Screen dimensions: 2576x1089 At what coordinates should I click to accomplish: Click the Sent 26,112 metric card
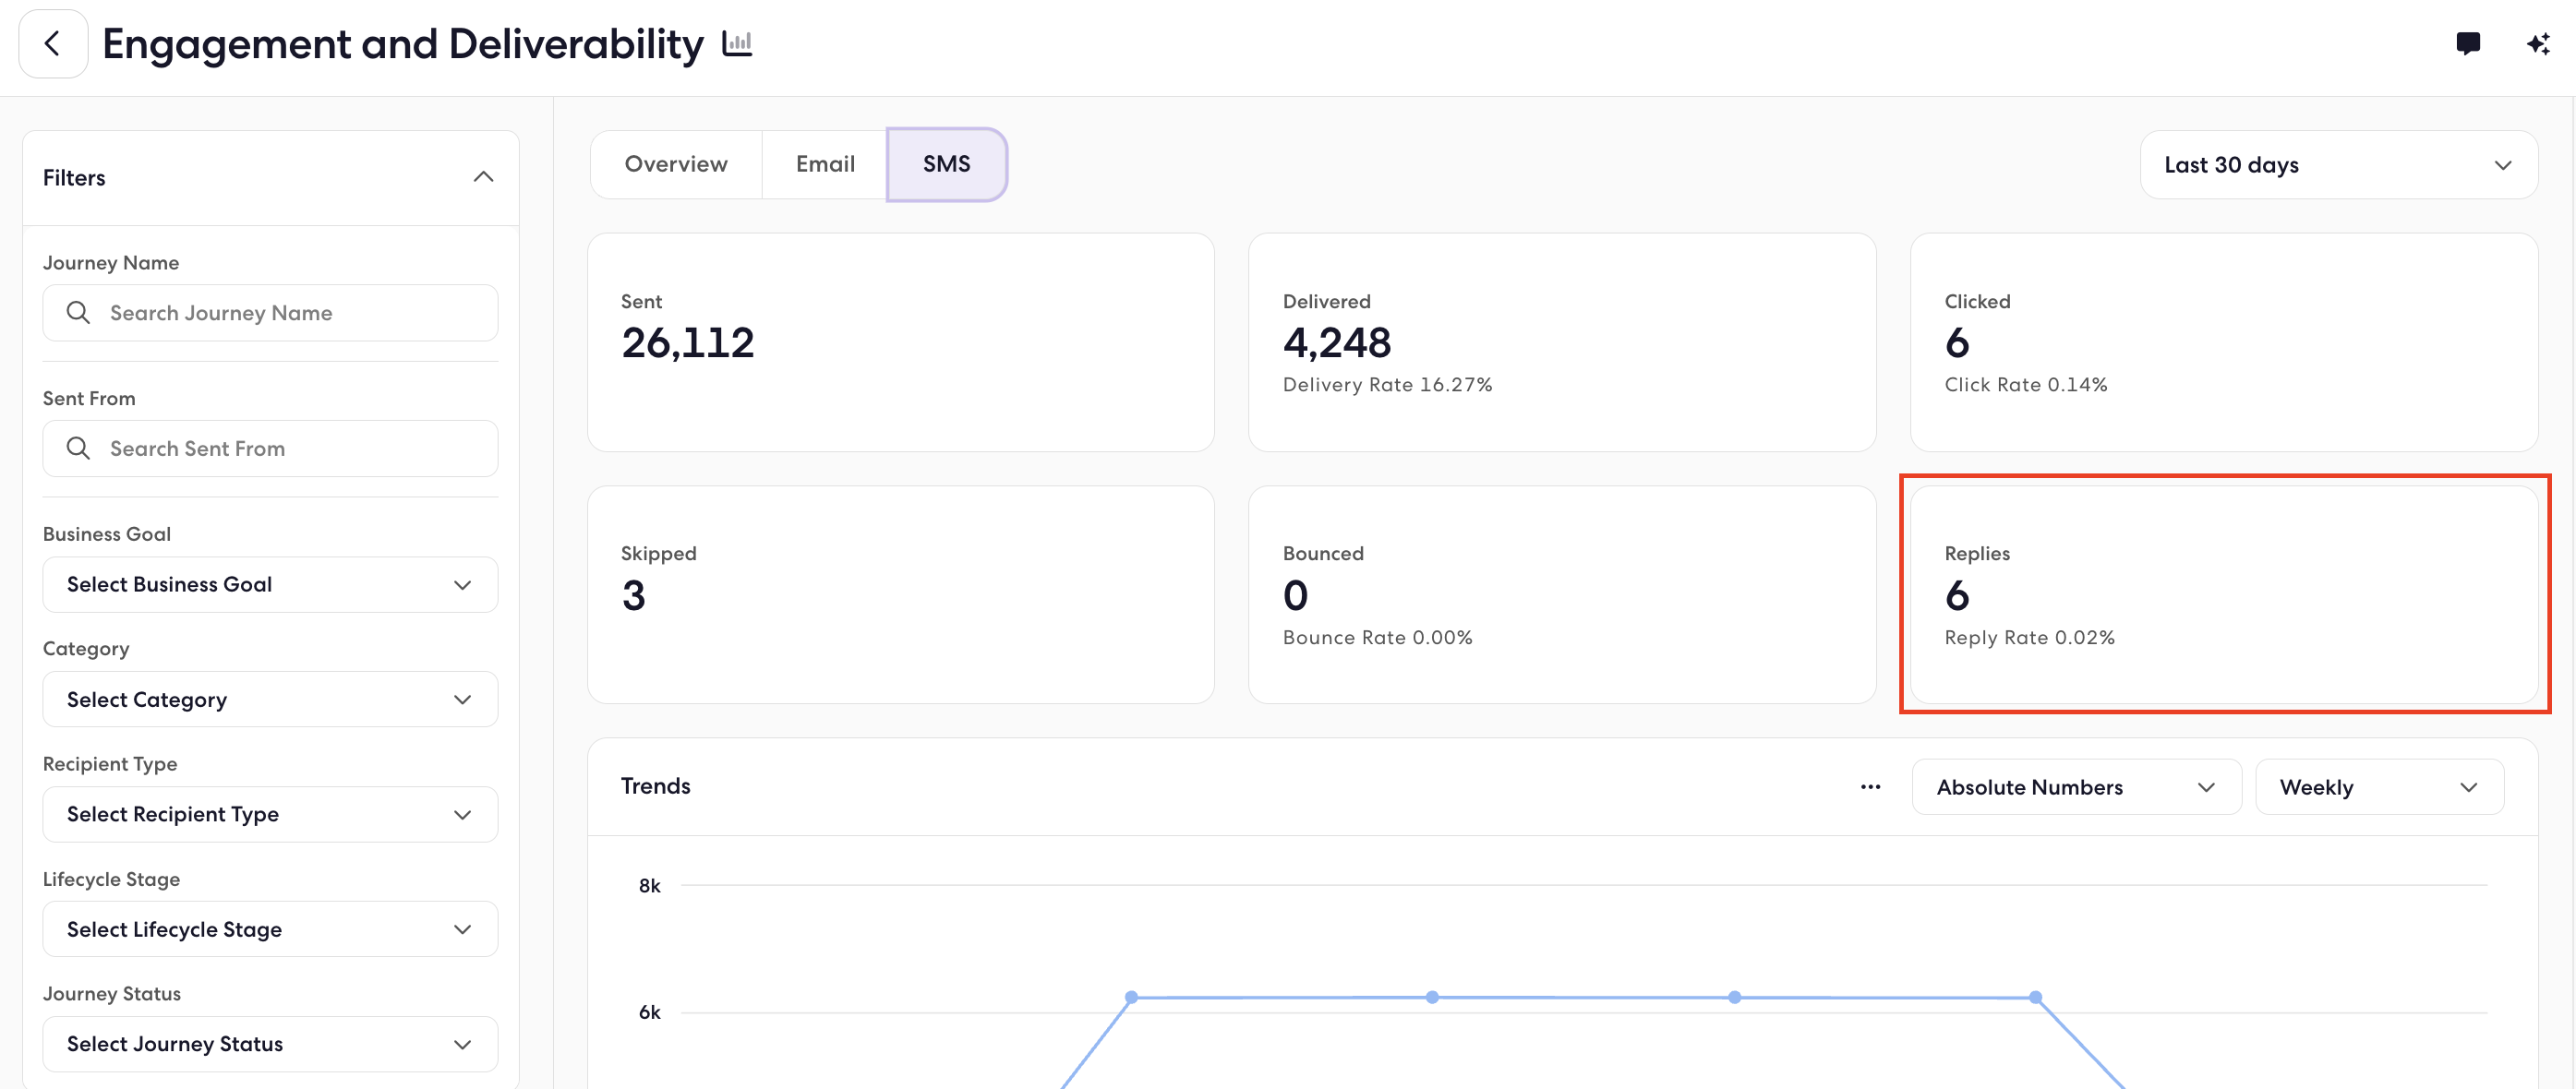click(900, 342)
